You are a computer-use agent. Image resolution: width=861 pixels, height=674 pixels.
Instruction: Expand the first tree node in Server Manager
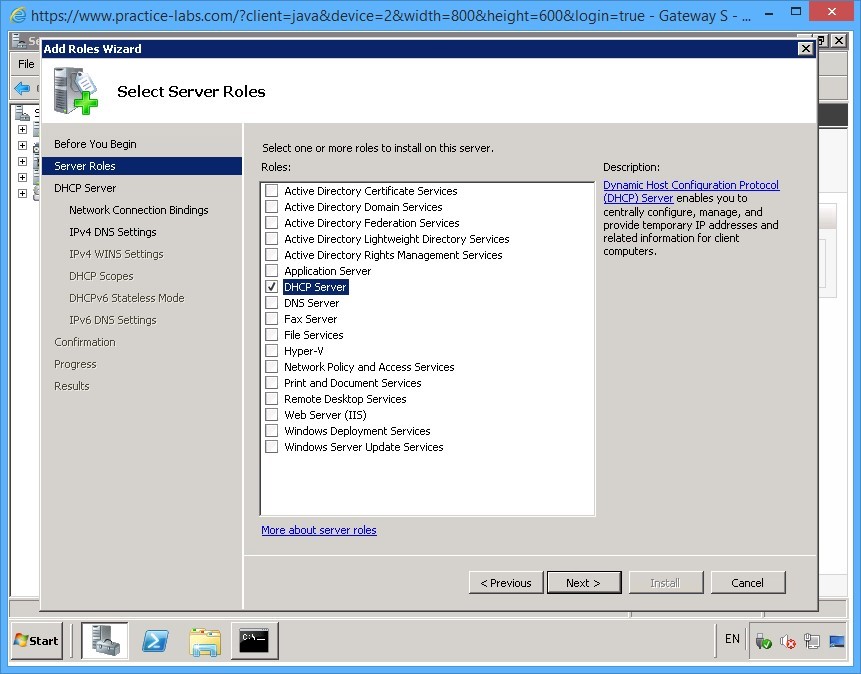22,129
